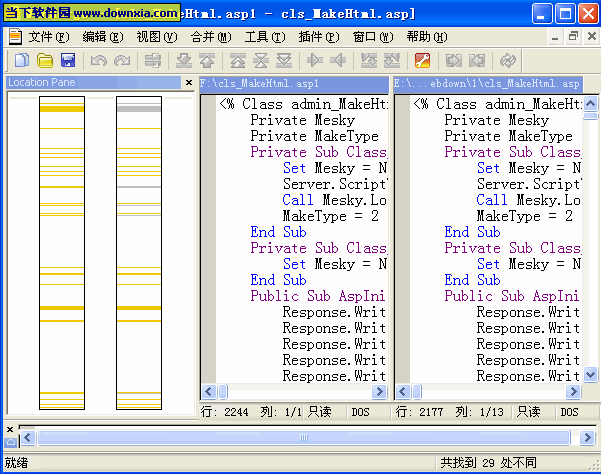Open the 工具(T) menu

point(265,37)
